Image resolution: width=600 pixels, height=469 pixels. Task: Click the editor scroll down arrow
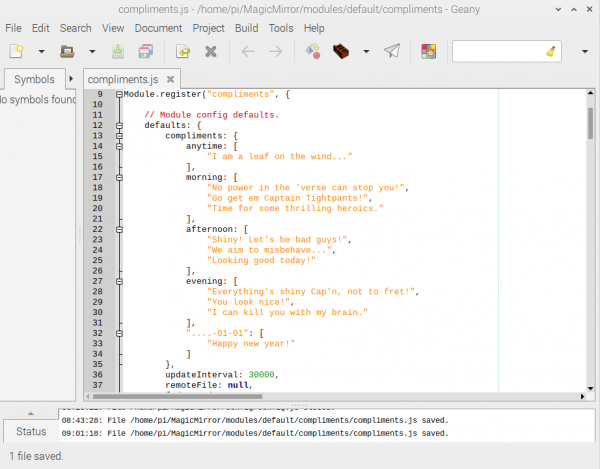click(590, 388)
